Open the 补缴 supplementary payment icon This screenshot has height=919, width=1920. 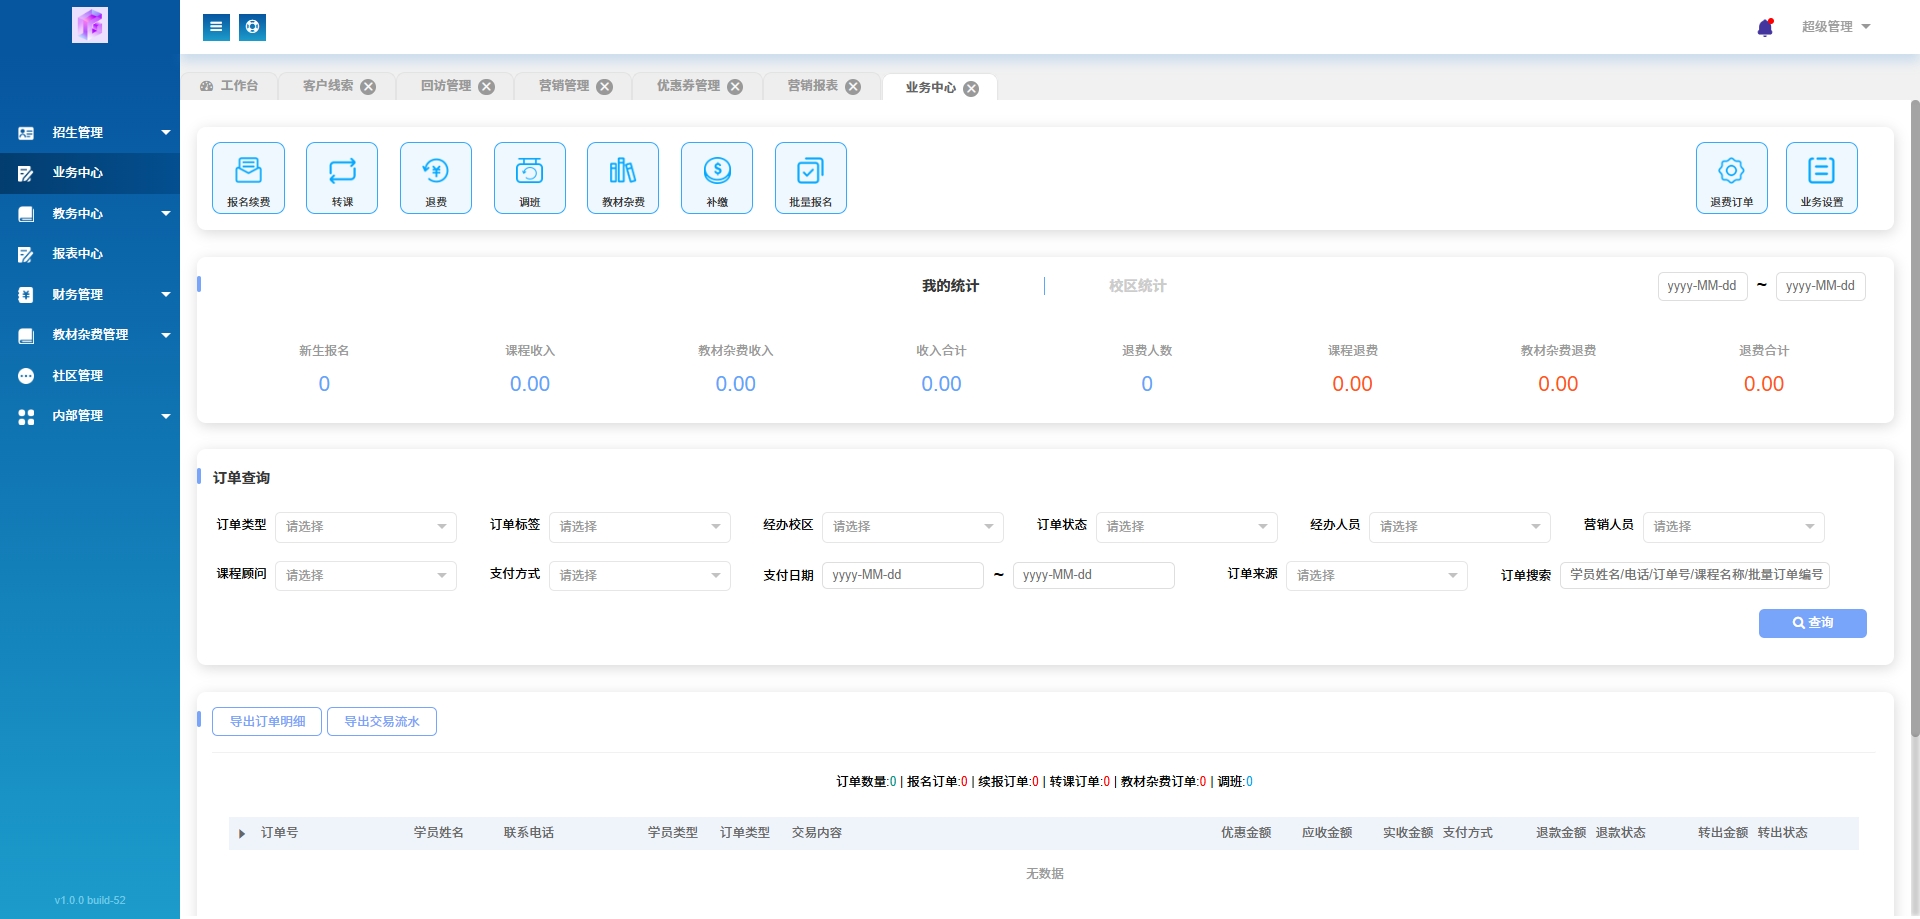click(717, 178)
